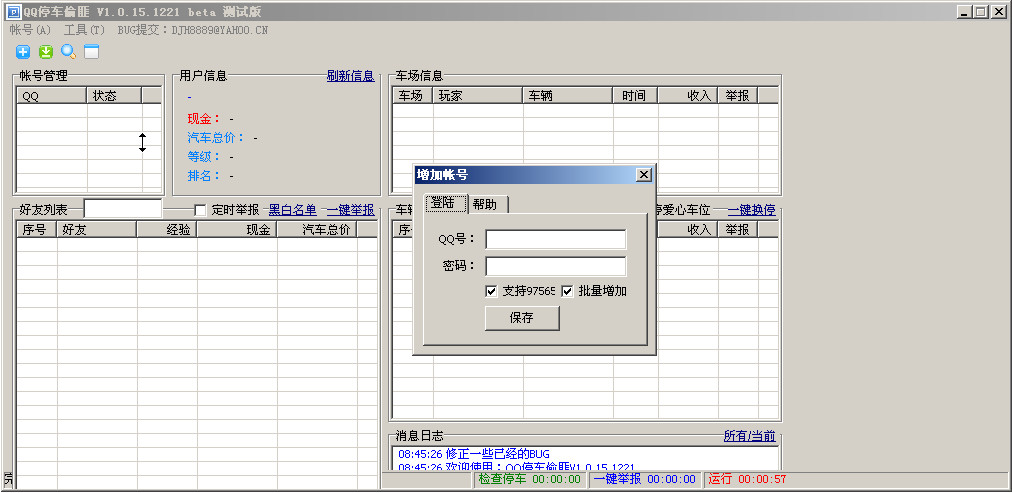Image resolution: width=1012 pixels, height=493 pixels.
Task: Click the 一键举报 link above friends list
Action: click(x=350, y=210)
